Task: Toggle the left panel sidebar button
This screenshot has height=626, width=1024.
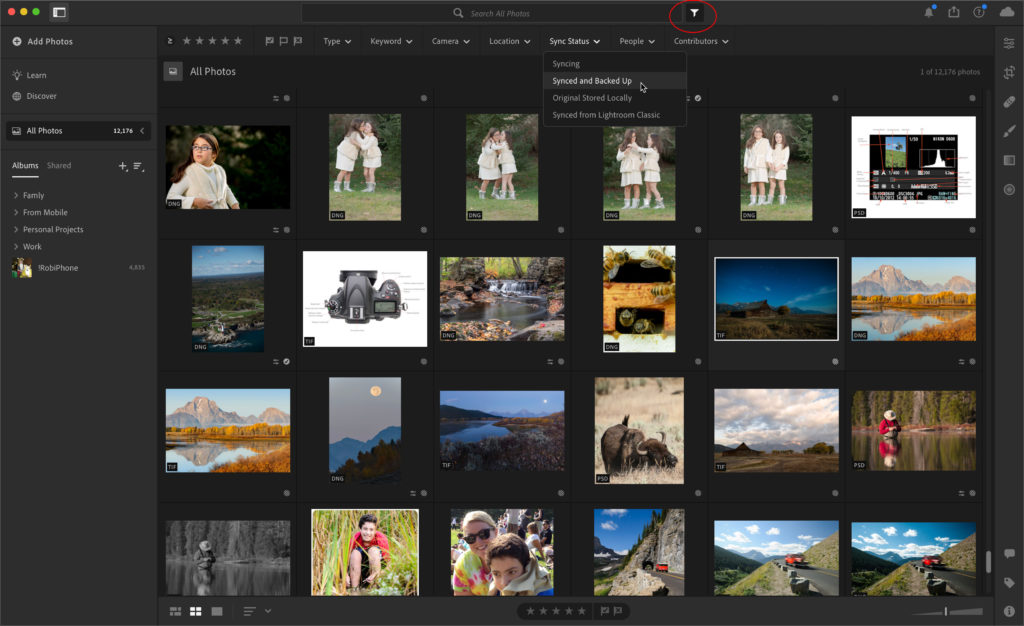Action: point(59,13)
